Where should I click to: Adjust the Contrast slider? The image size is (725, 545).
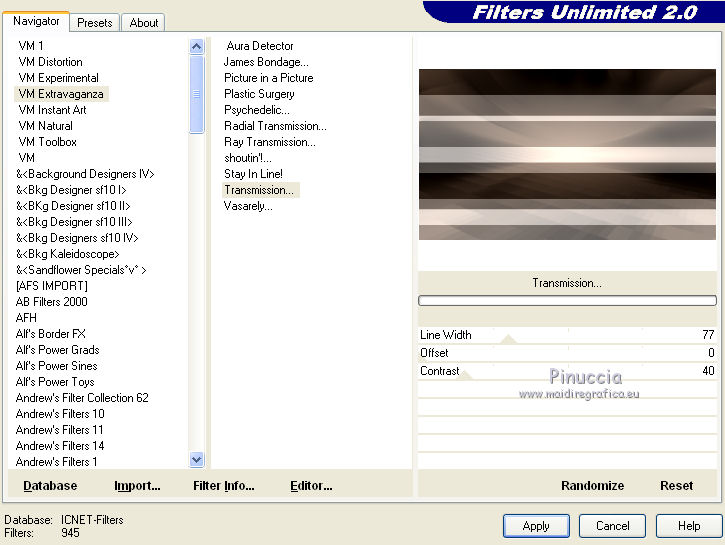tap(567, 371)
